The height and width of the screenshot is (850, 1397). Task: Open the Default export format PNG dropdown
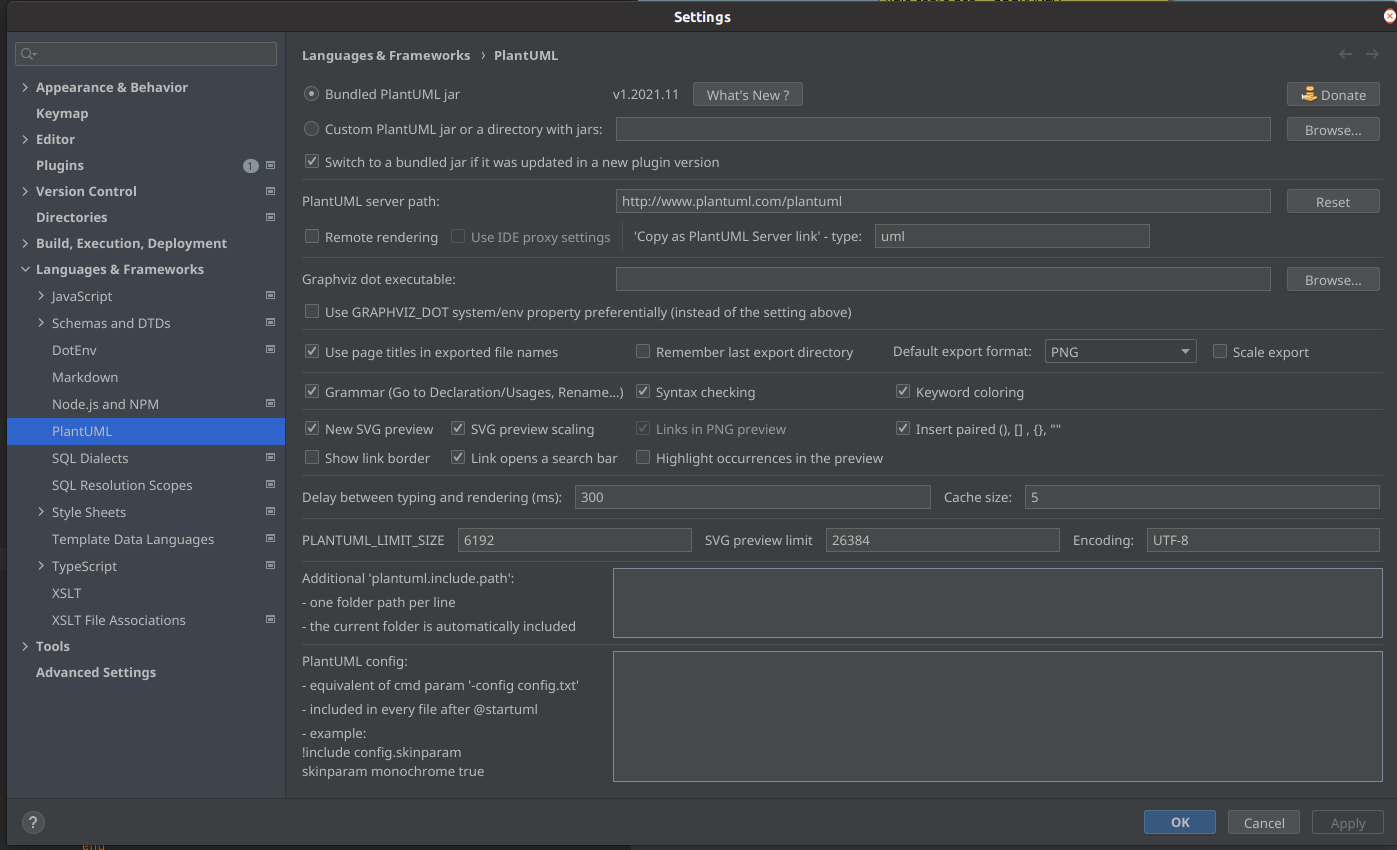(x=1120, y=352)
